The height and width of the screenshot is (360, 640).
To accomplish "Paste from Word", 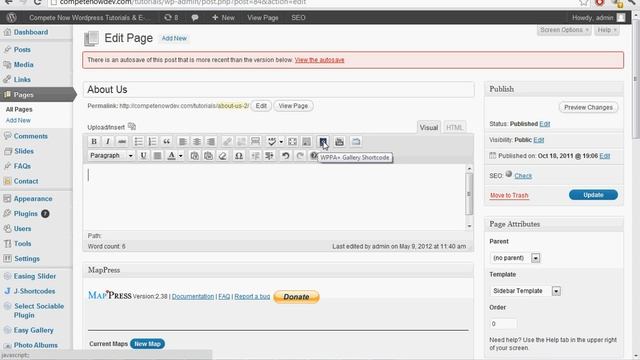I will pyautogui.click(x=209, y=156).
